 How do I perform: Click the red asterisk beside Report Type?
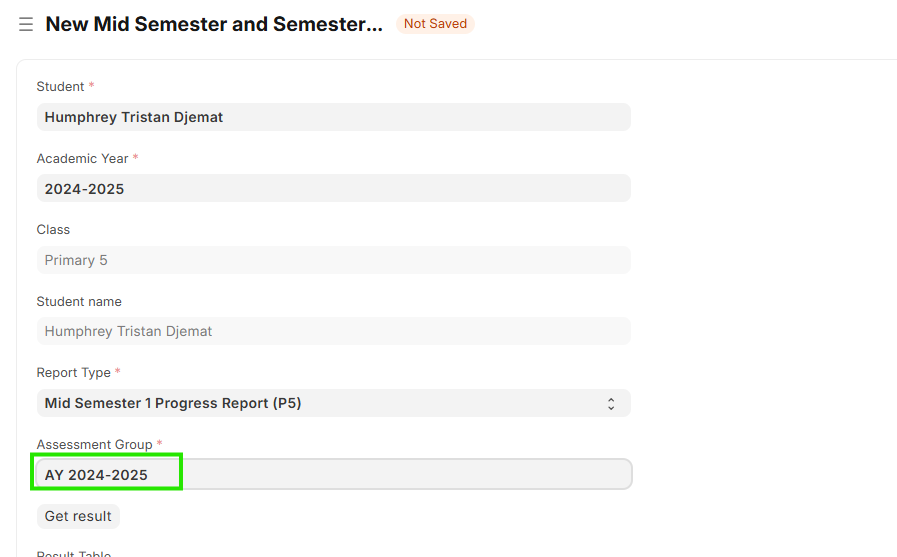click(118, 372)
